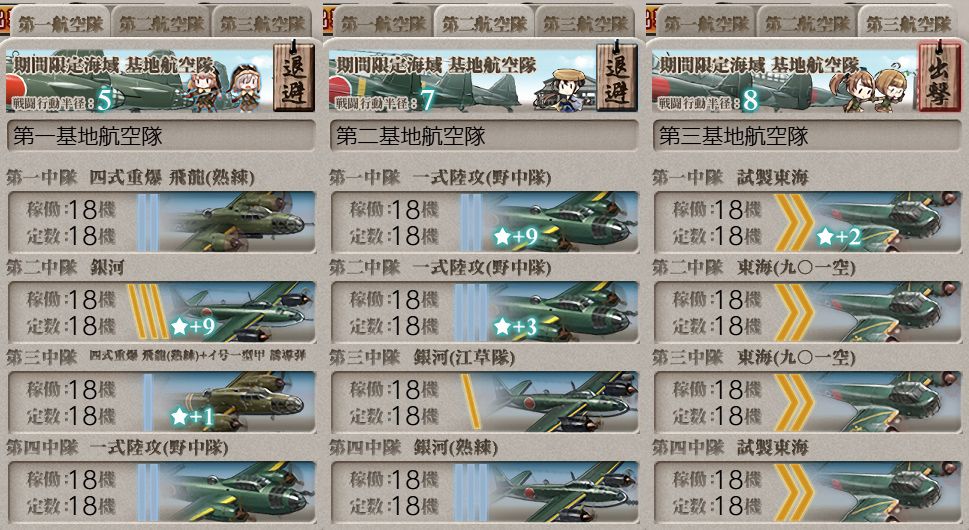The width and height of the screenshot is (969, 530).
Task: Toggle the third air base 出撃 wooden tag
Action: coord(940,77)
